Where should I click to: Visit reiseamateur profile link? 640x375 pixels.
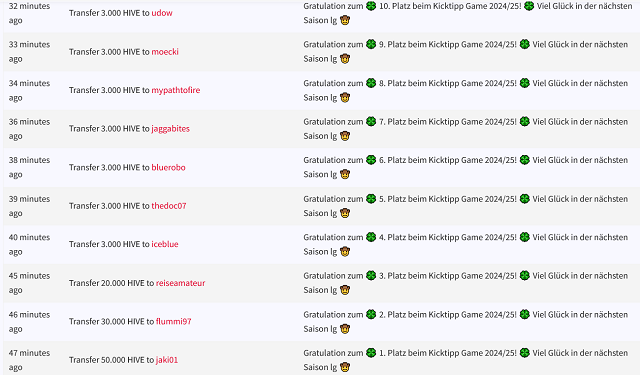pyautogui.click(x=180, y=283)
